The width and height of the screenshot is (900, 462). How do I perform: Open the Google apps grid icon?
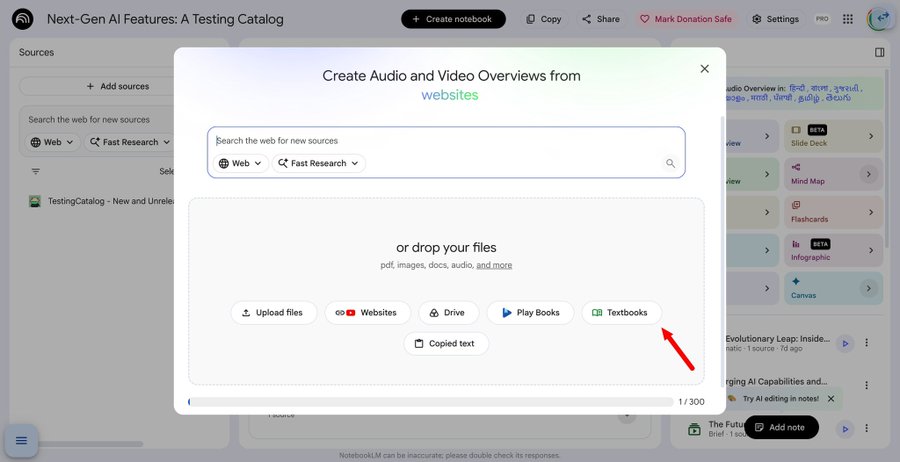848,19
